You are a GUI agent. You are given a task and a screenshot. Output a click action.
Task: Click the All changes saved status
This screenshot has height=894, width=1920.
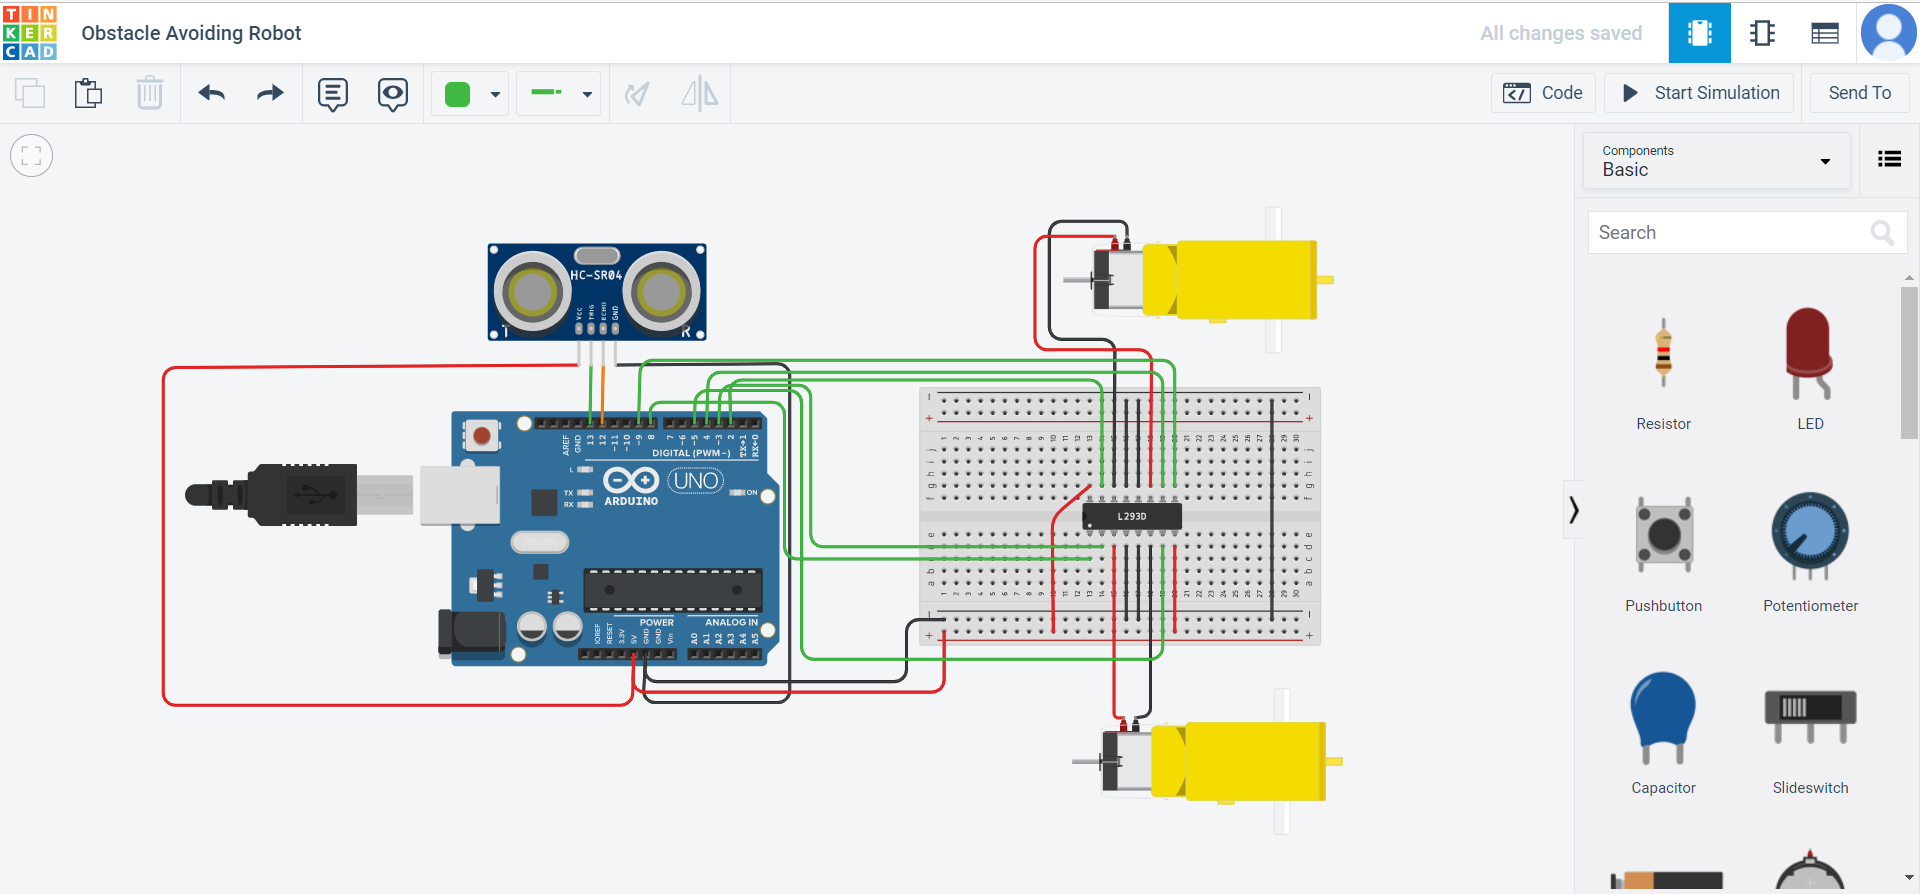coord(1561,33)
